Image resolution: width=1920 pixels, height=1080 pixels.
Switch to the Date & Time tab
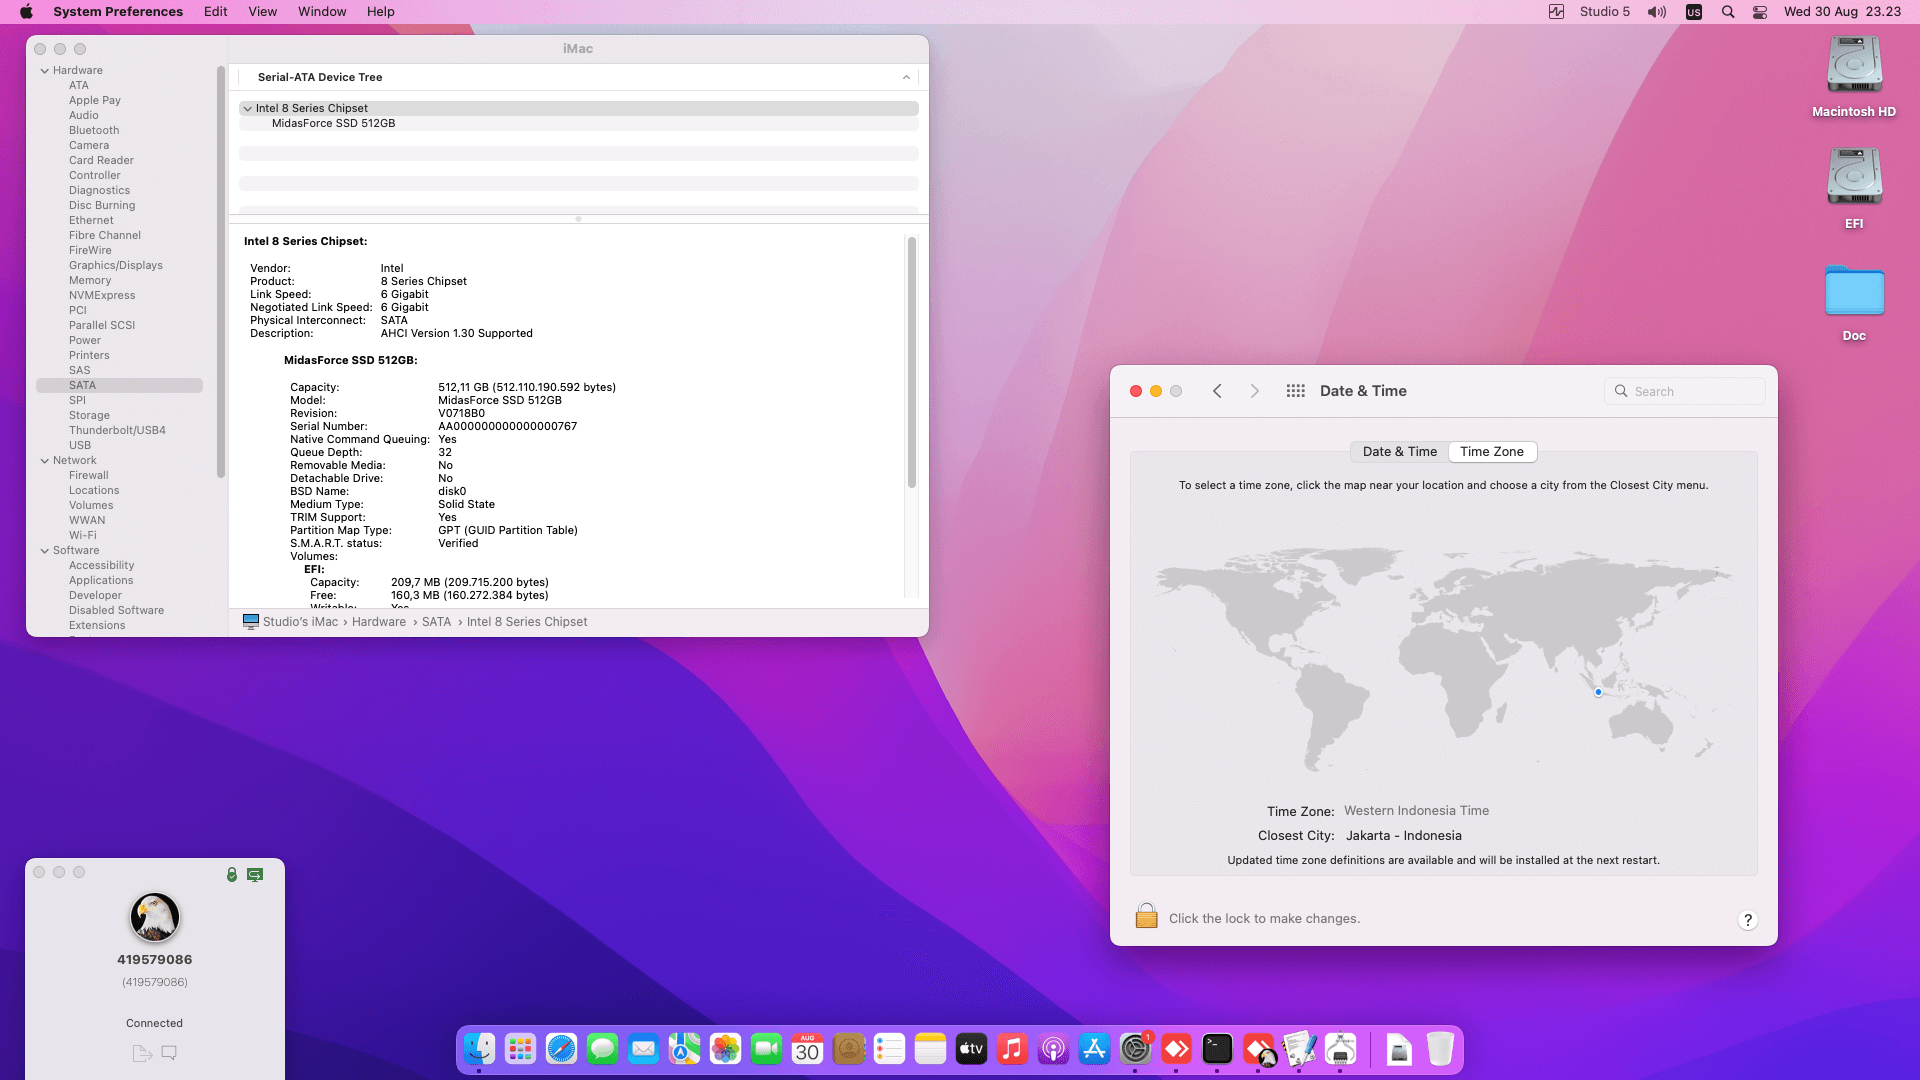pyautogui.click(x=1399, y=452)
